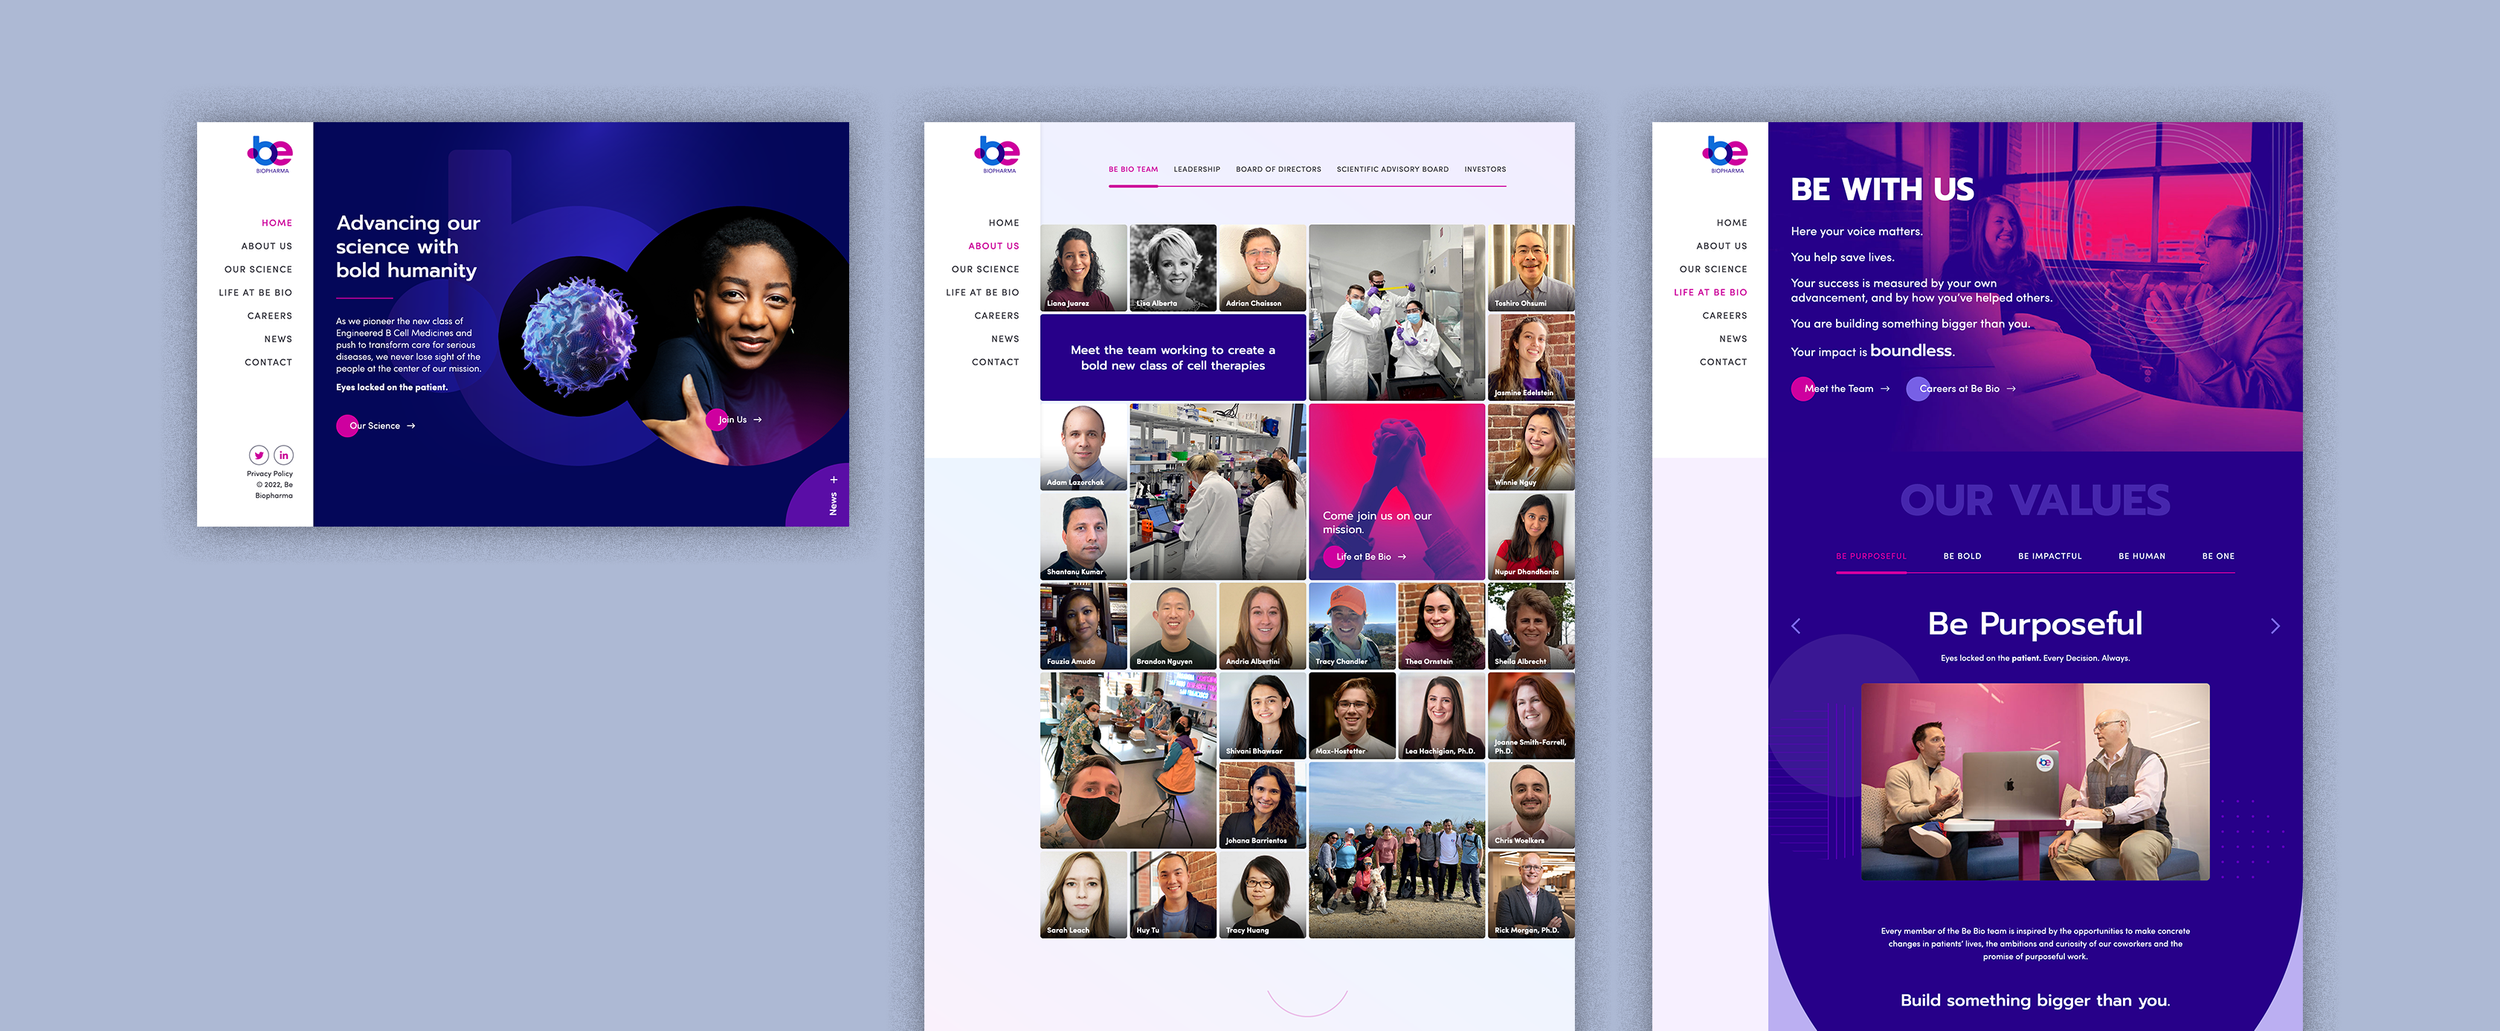The height and width of the screenshot is (1031, 2500).
Task: Click Join Us button on home hero
Action: 735,420
